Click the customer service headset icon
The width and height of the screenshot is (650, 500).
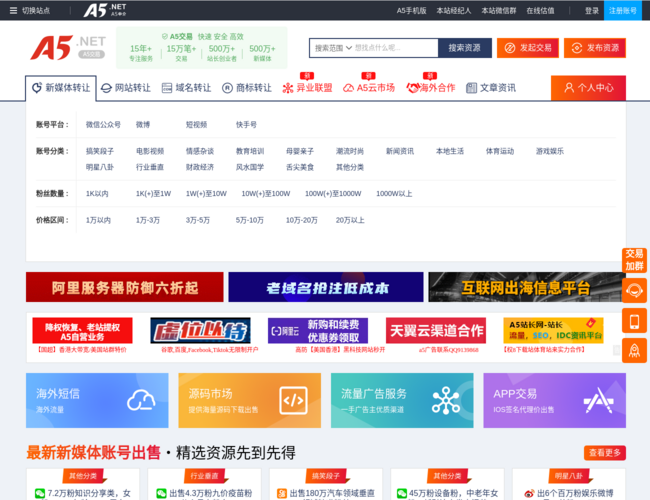coord(634,291)
